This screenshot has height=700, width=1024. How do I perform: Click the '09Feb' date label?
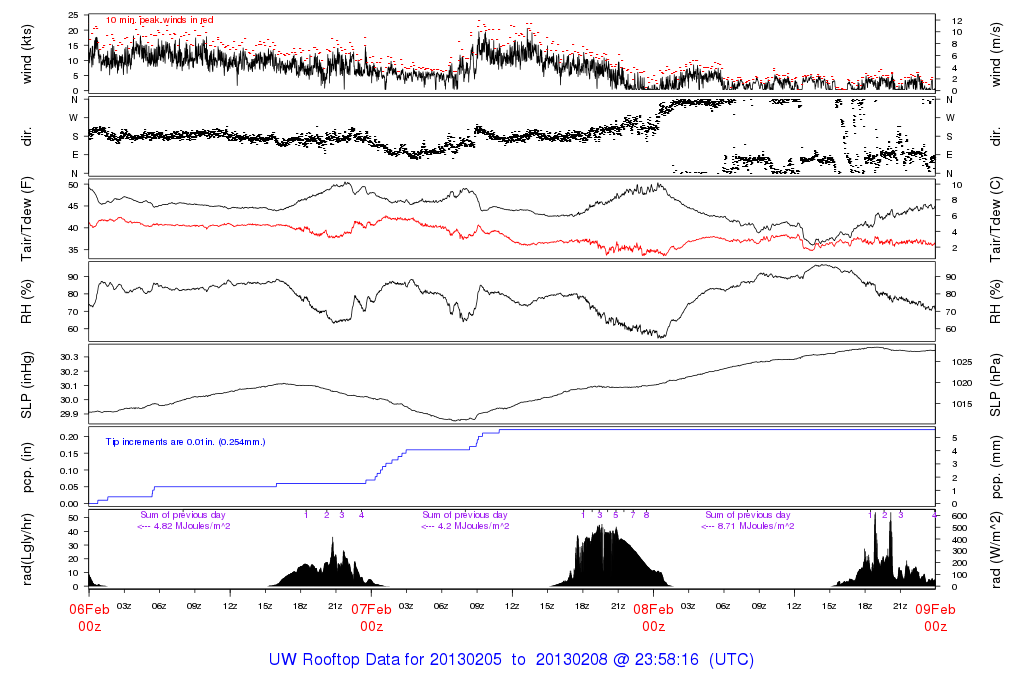point(935,610)
